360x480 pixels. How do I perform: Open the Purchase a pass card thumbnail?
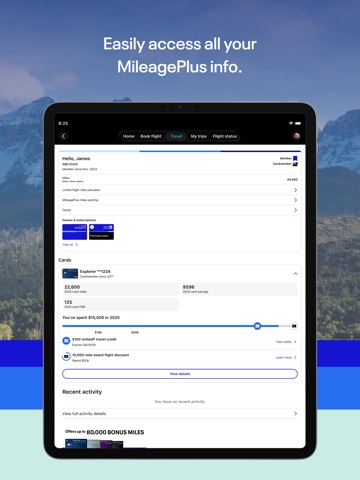point(101,232)
